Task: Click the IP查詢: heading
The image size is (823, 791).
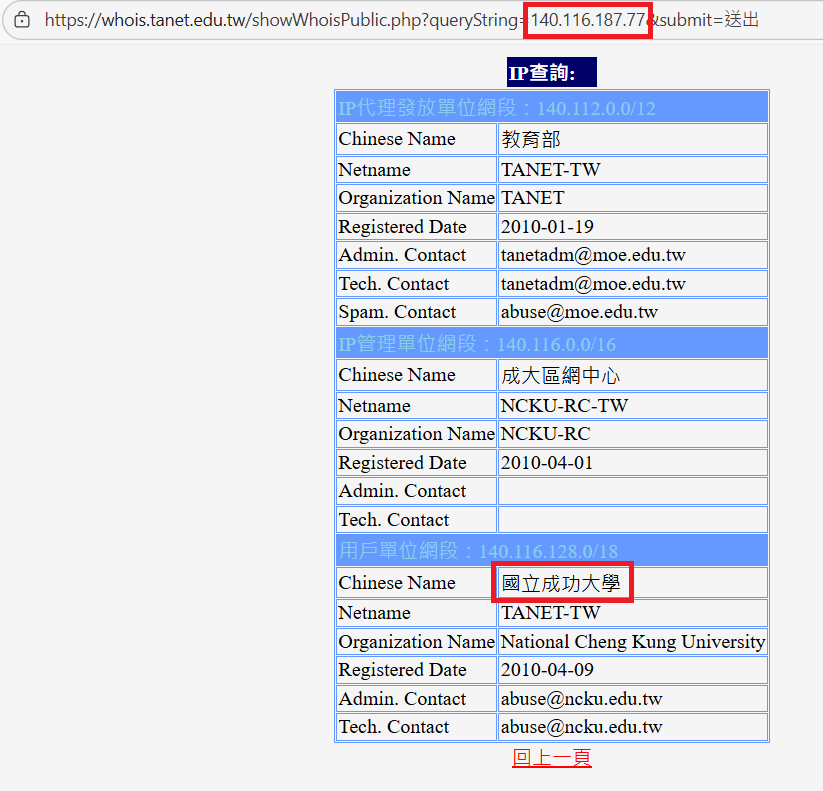Action: tap(552, 72)
